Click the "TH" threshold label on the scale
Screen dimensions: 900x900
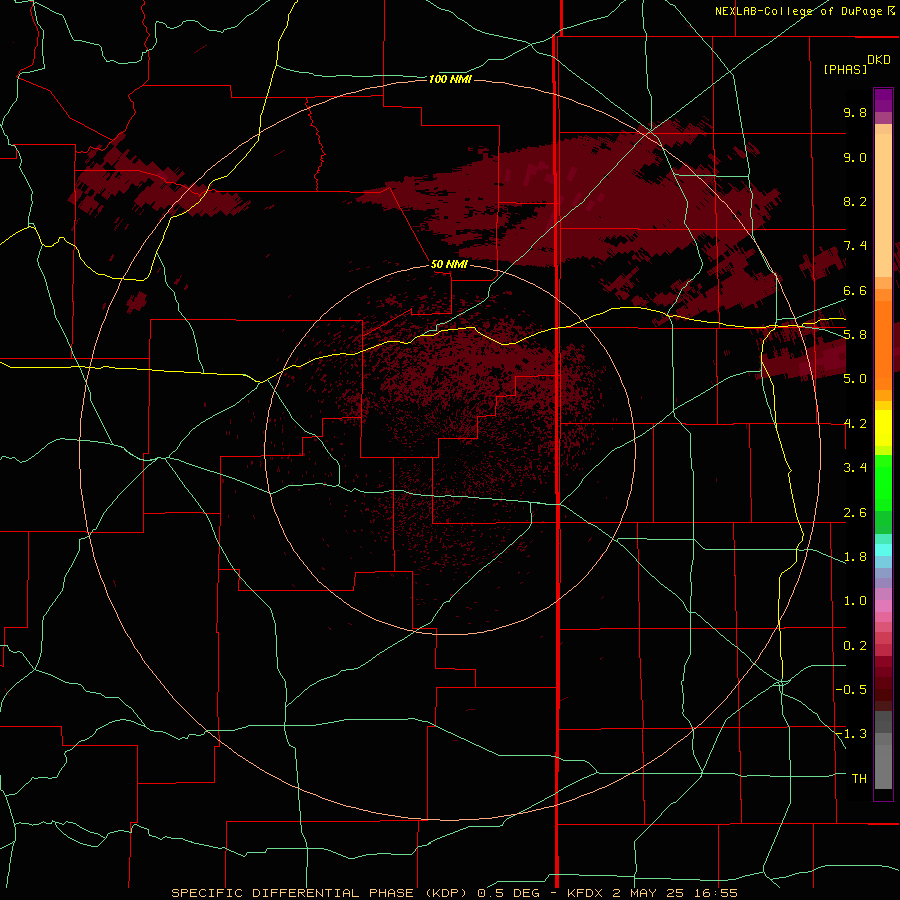pyautogui.click(x=859, y=779)
